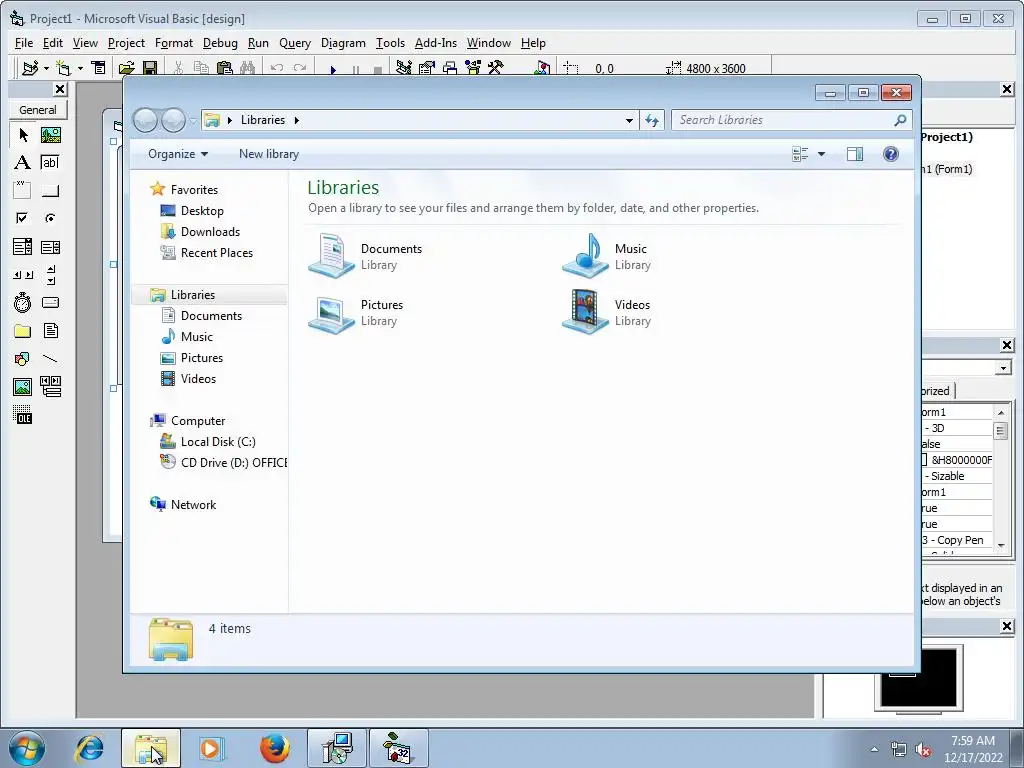Image resolution: width=1024 pixels, height=768 pixels.
Task: Open the address bar history dropdown
Action: coord(629,120)
